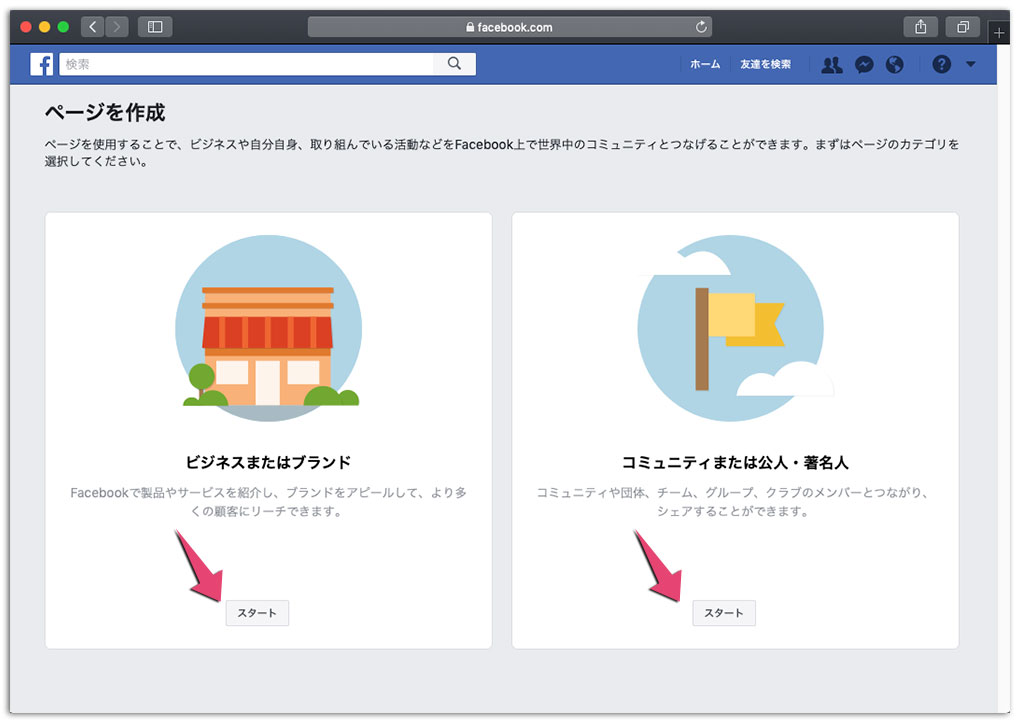1020x723 pixels.
Task: Click スタート under コミュニティまたは公人・著名人
Action: (x=724, y=613)
